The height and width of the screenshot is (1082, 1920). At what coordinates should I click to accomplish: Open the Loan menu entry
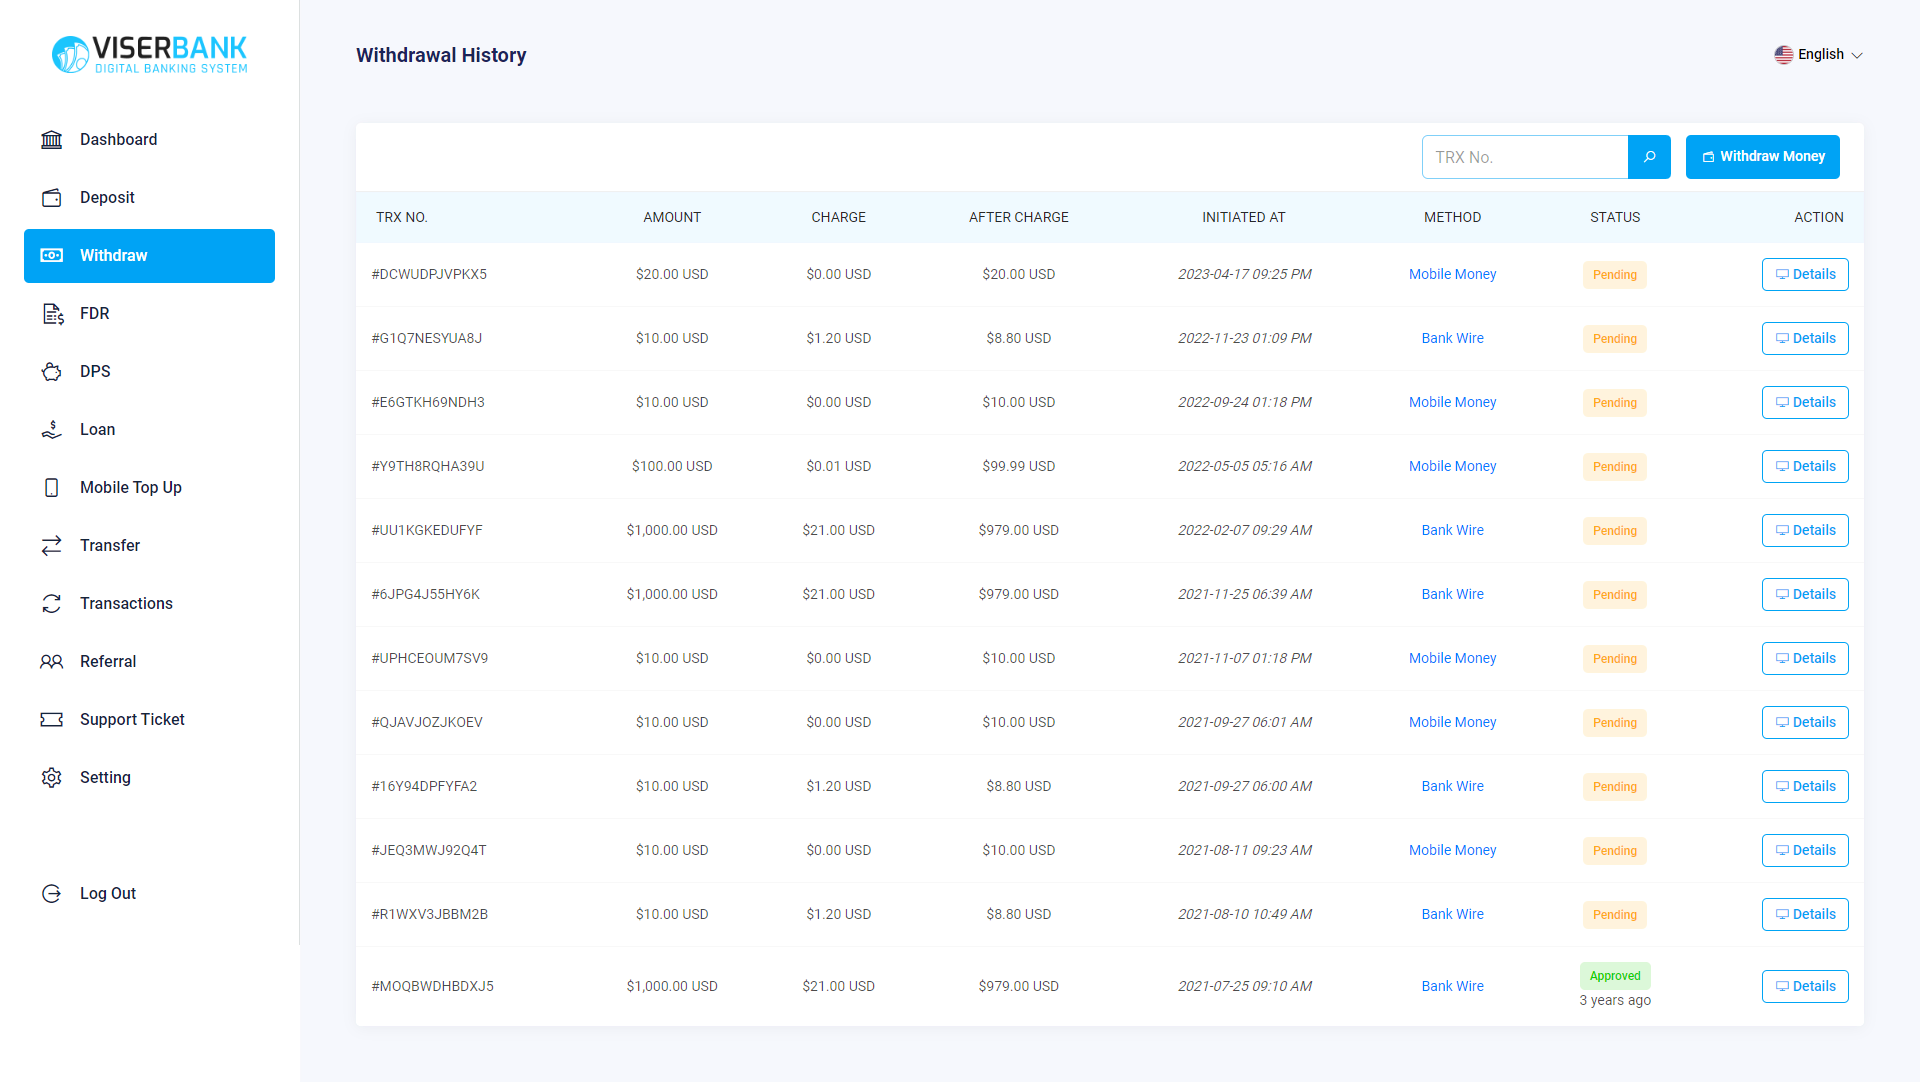point(149,430)
